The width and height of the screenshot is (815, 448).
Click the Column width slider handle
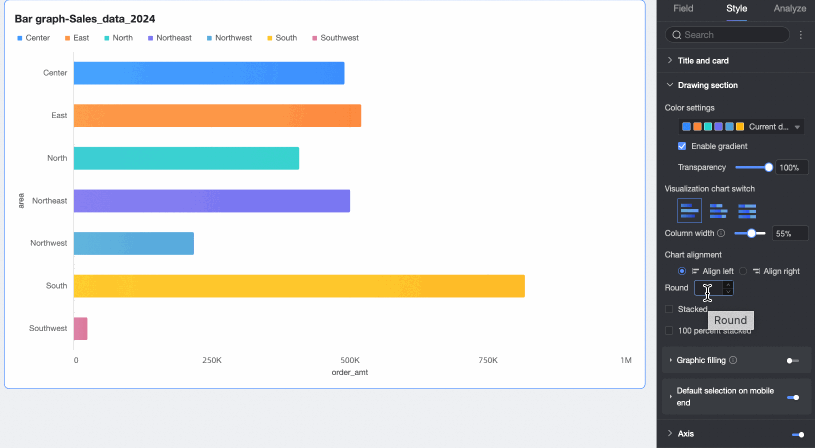[x=751, y=233]
